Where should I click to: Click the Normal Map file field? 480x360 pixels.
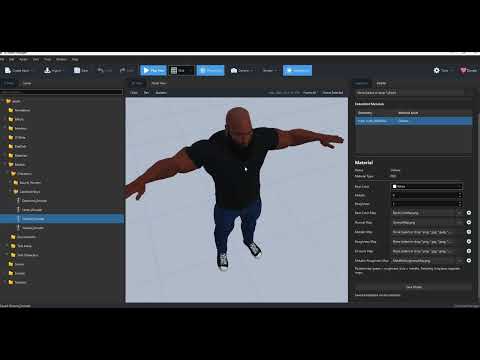pyautogui.click(x=424, y=222)
